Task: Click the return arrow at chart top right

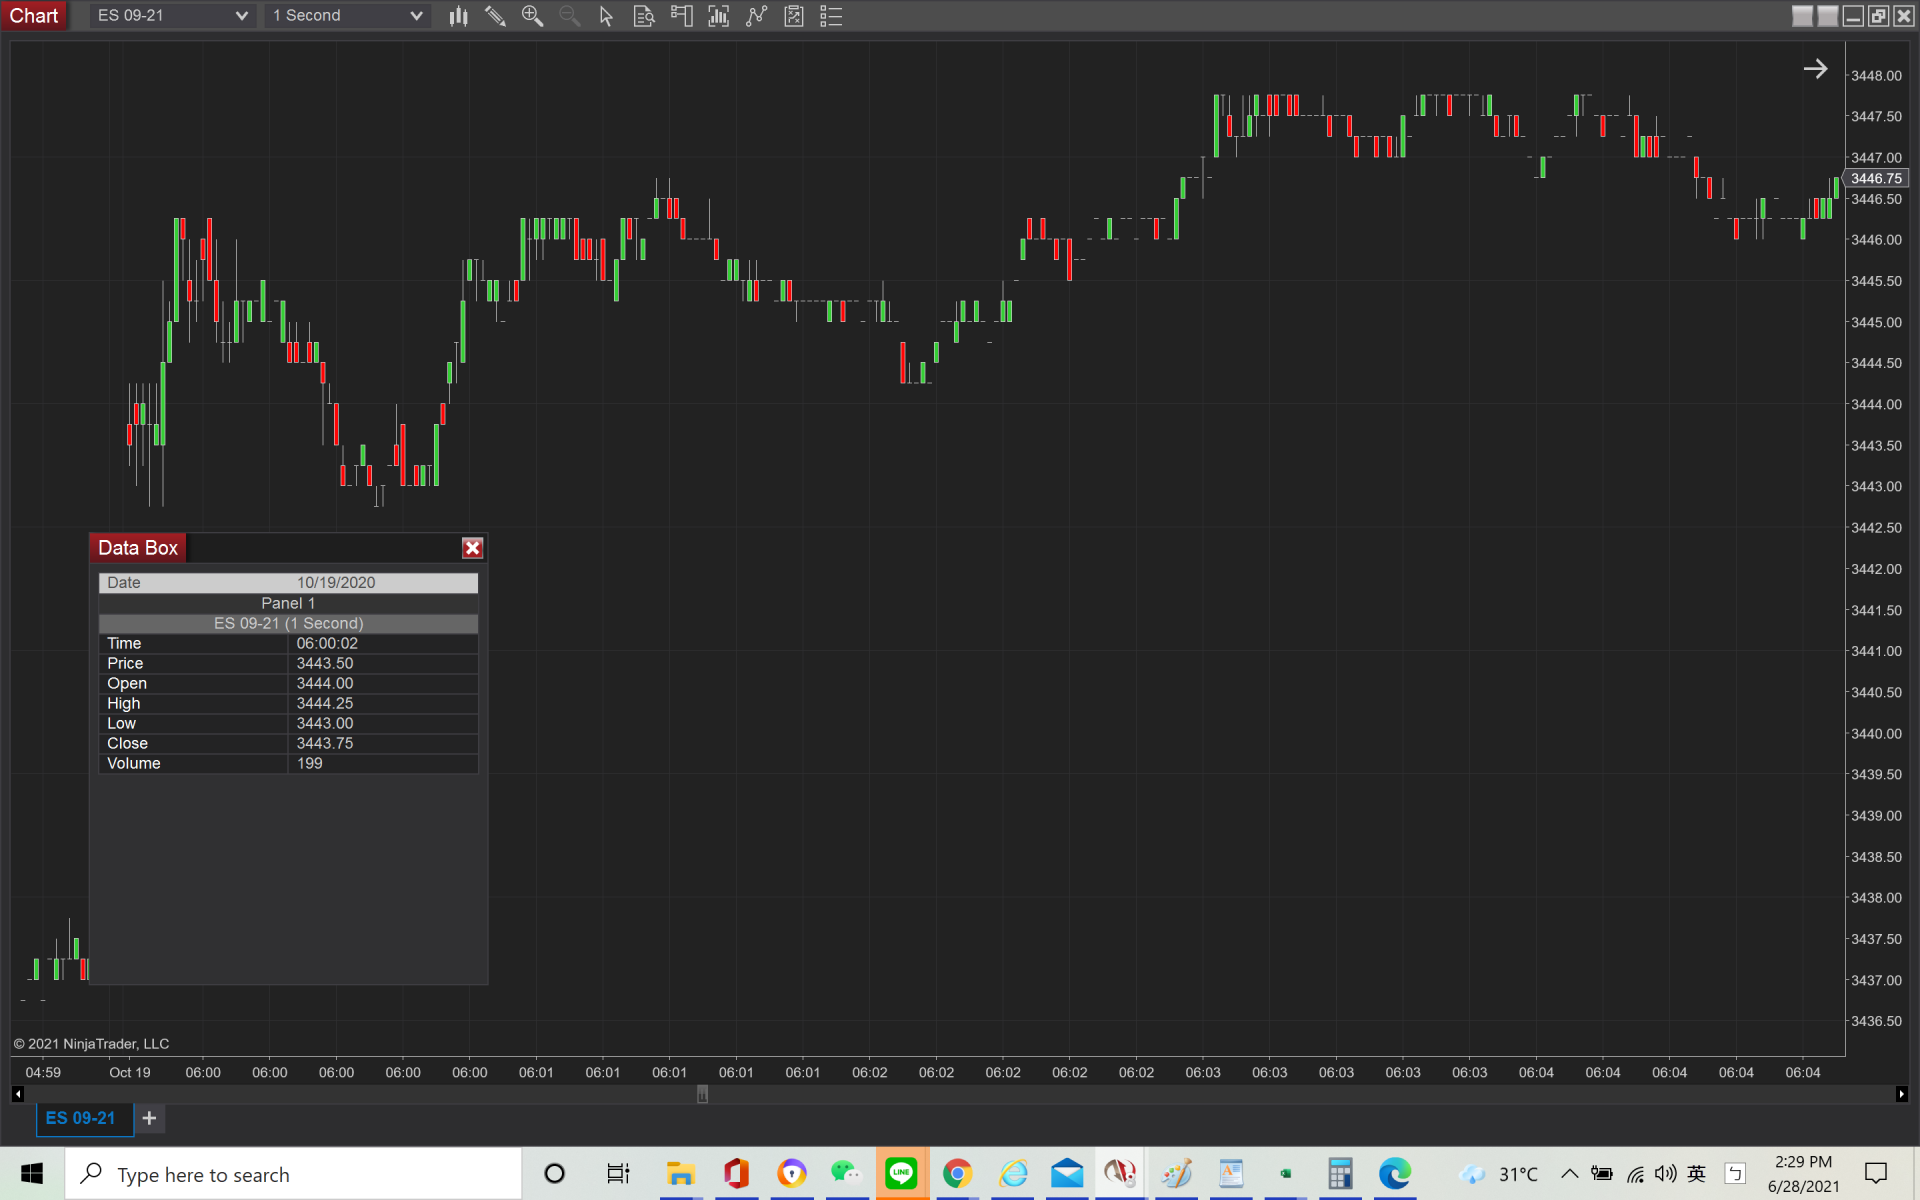Action: [1815, 69]
